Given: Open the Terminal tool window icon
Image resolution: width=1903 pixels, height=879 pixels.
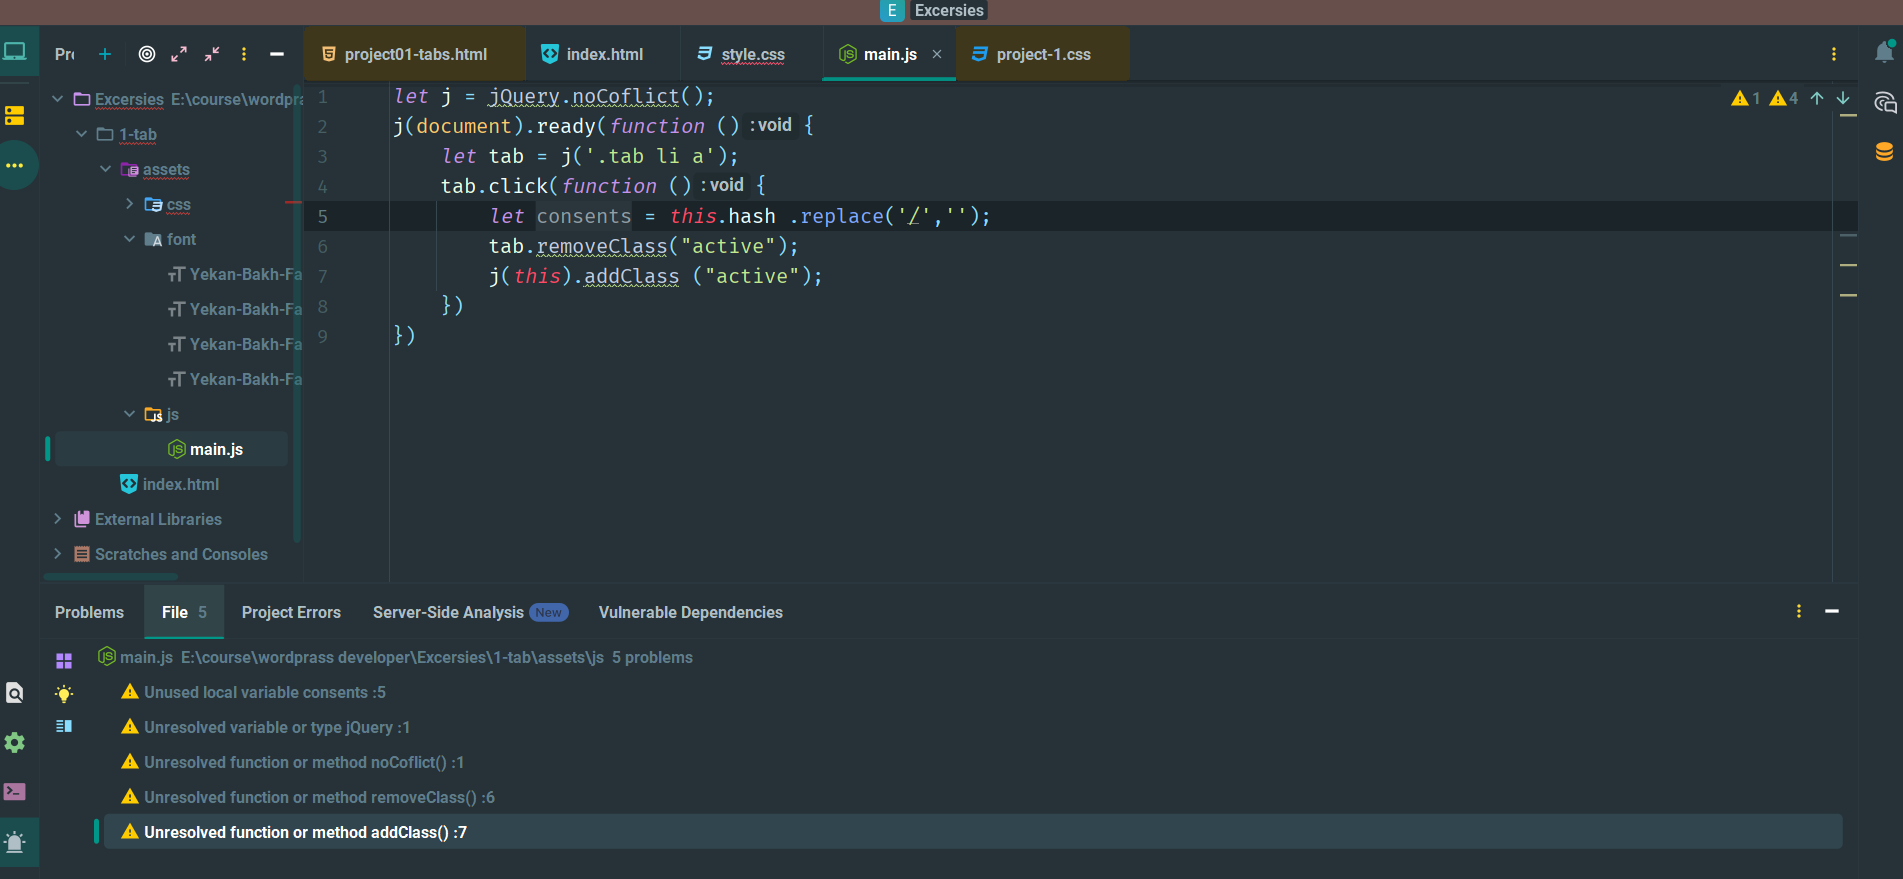Looking at the screenshot, I should point(15,792).
